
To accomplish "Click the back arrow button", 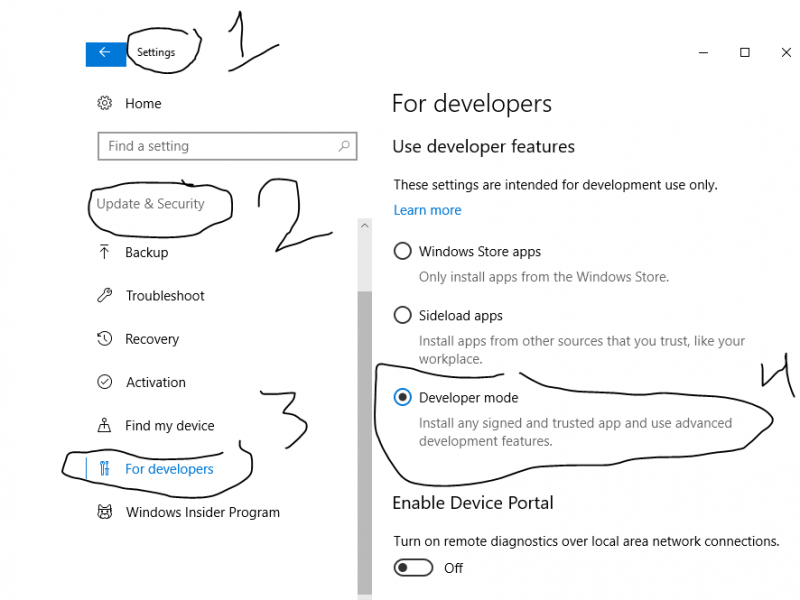I will coord(105,53).
